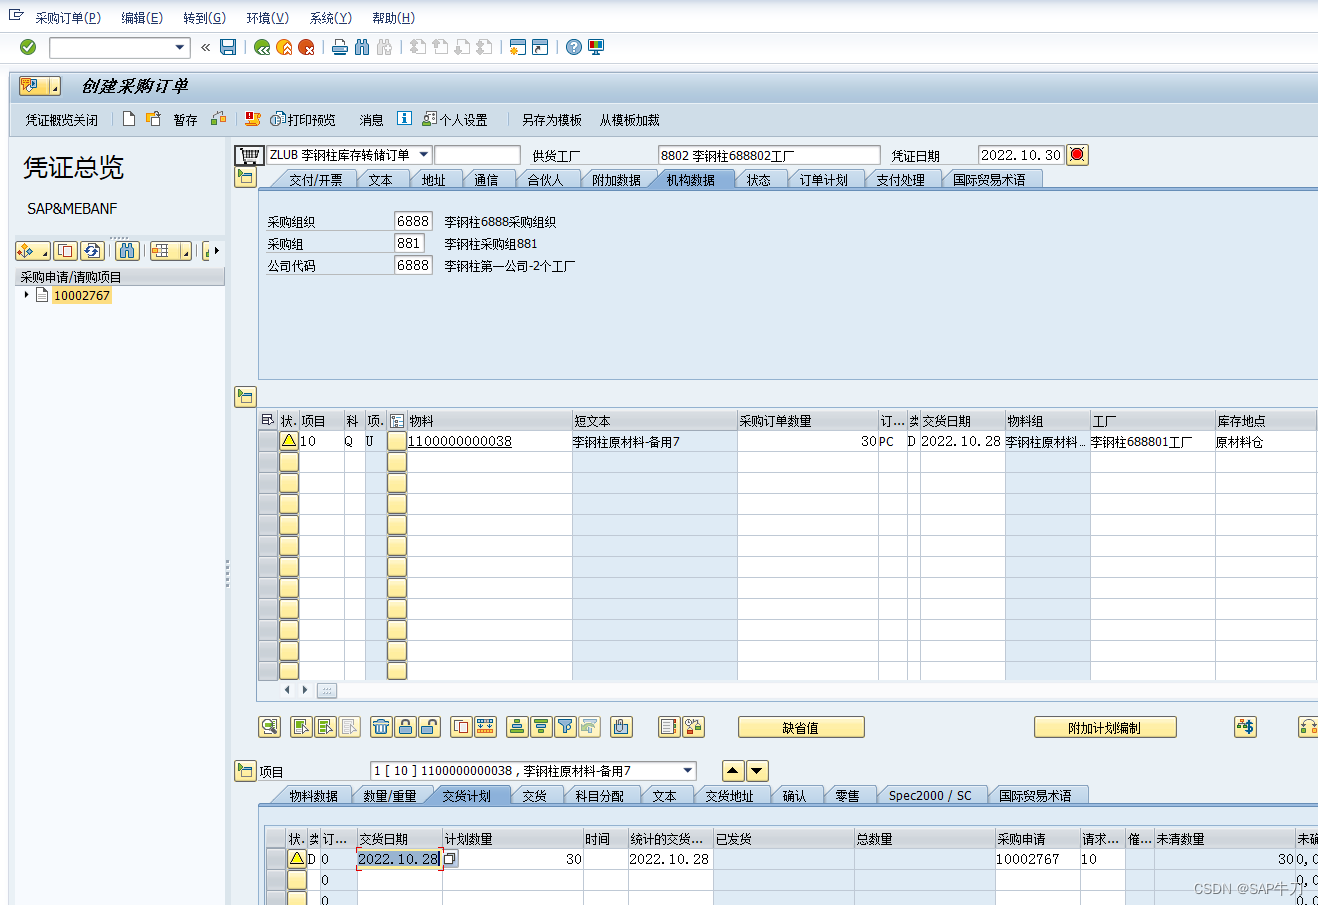Click the 凭证概览关闭 button
Image resolution: width=1318 pixels, height=905 pixels.
pyautogui.click(x=62, y=120)
